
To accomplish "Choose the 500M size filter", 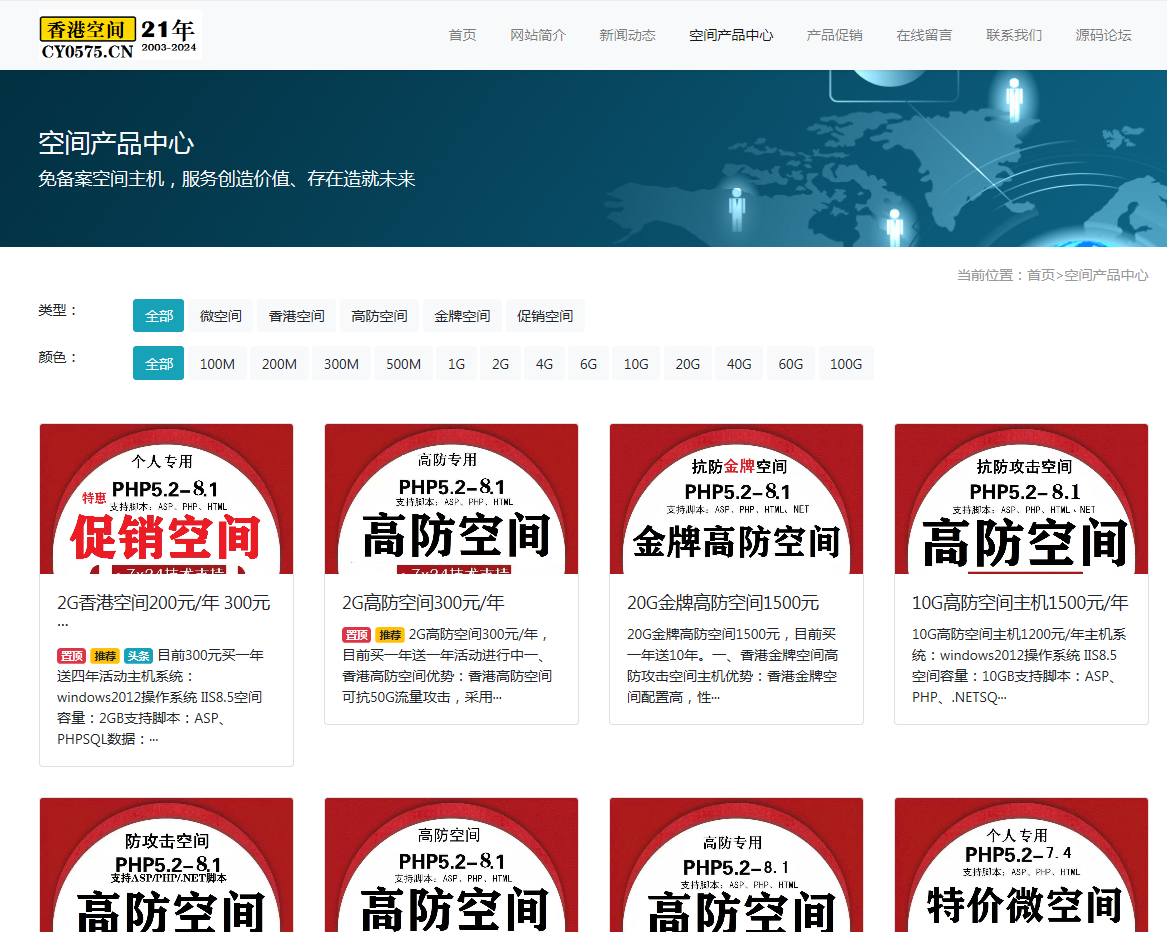I will pos(403,363).
